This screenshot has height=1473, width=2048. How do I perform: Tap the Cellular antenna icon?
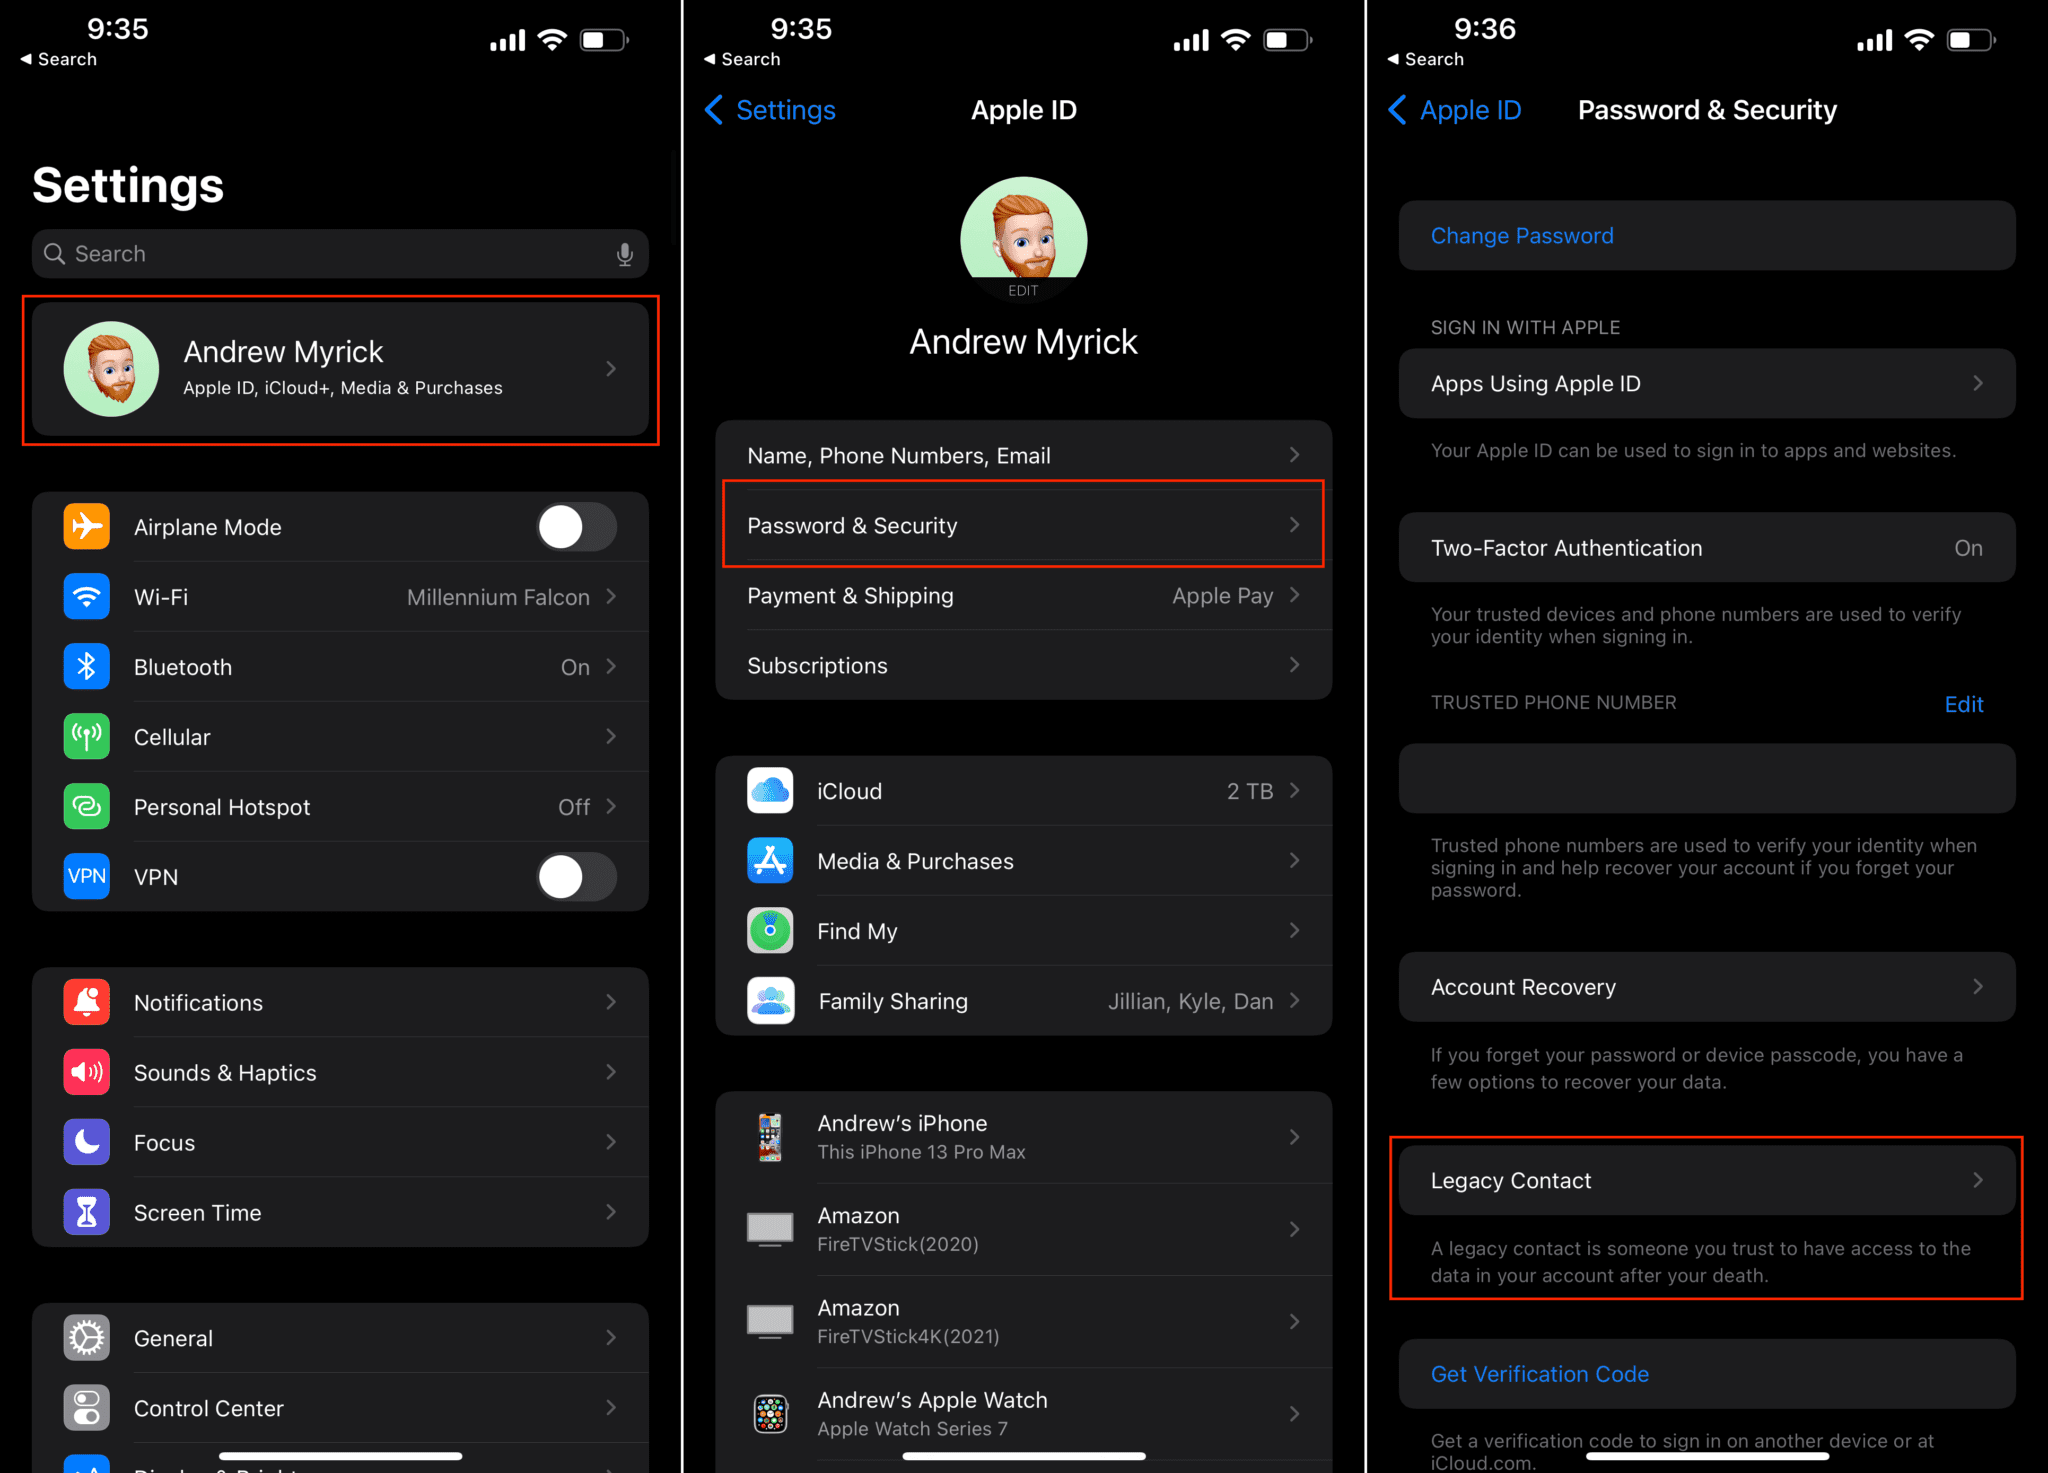(87, 737)
